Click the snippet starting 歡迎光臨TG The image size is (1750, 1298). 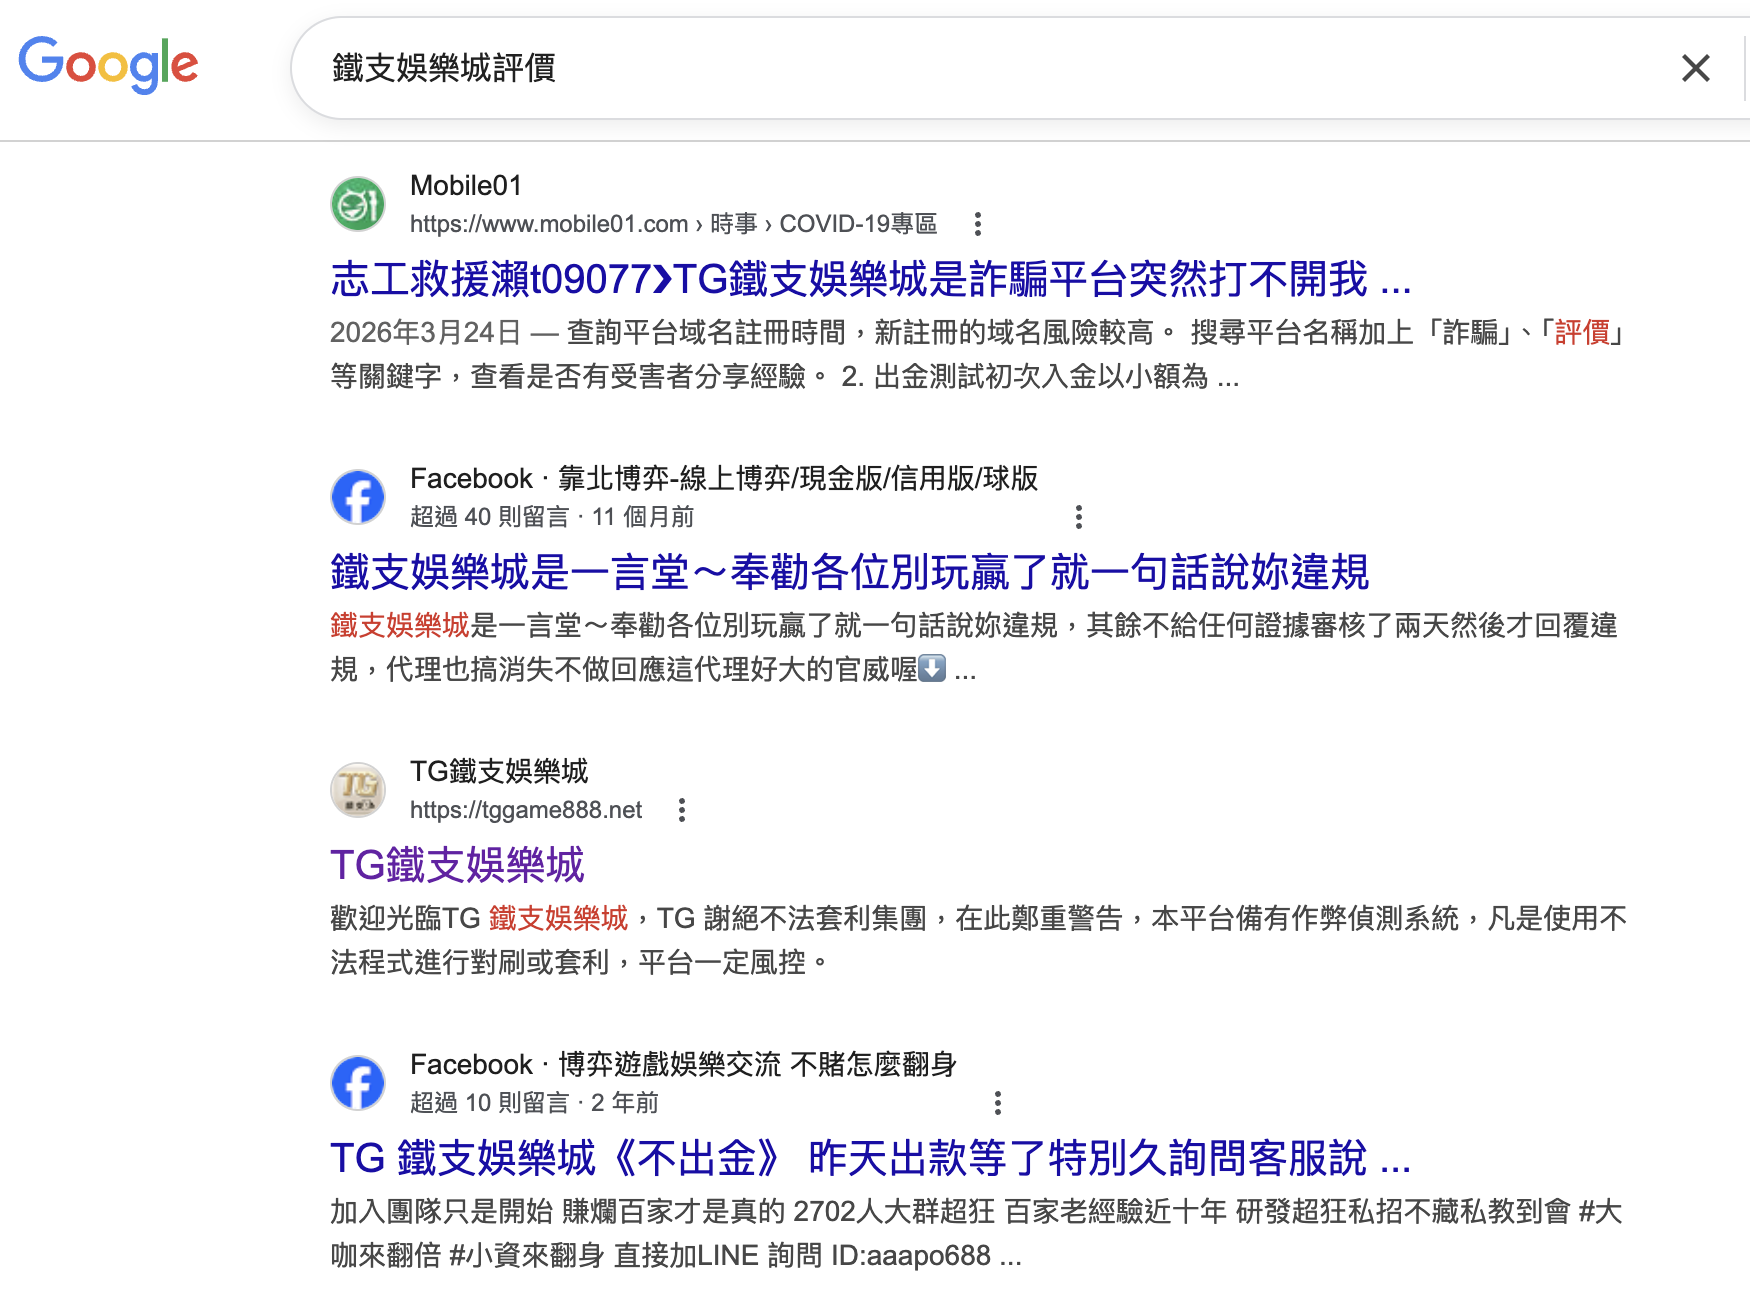978,940
